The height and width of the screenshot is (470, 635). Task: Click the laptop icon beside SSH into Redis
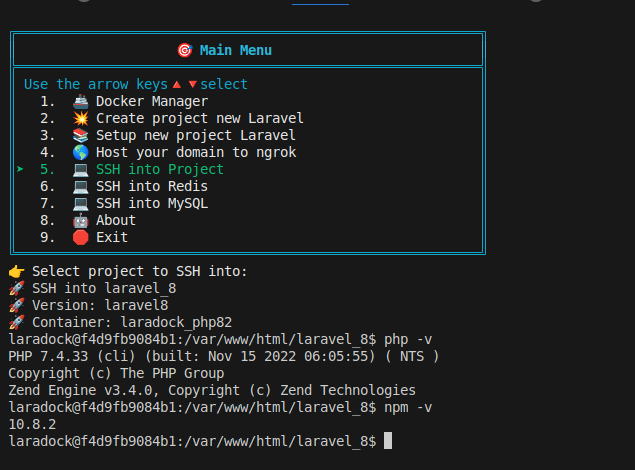[81, 187]
